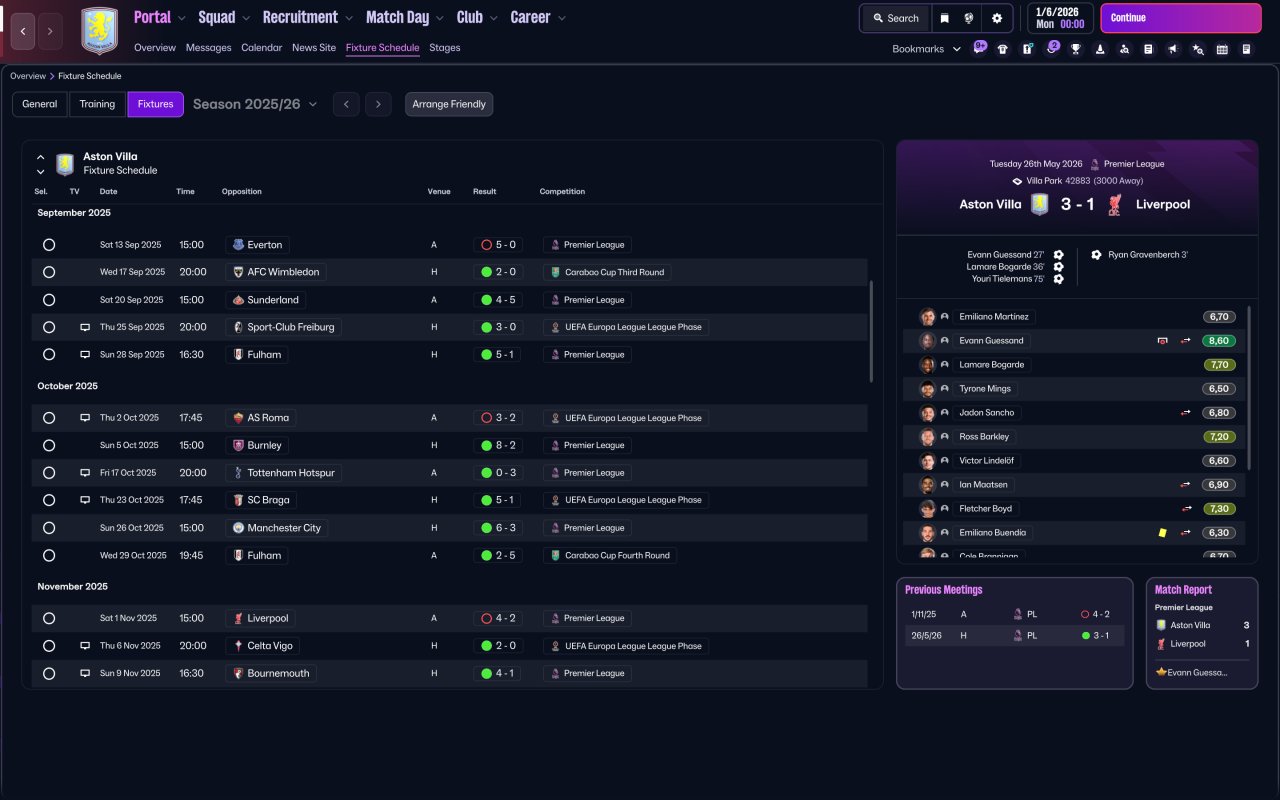Go to the previous season arrow
Screen dimensions: 1280x800
346,104
